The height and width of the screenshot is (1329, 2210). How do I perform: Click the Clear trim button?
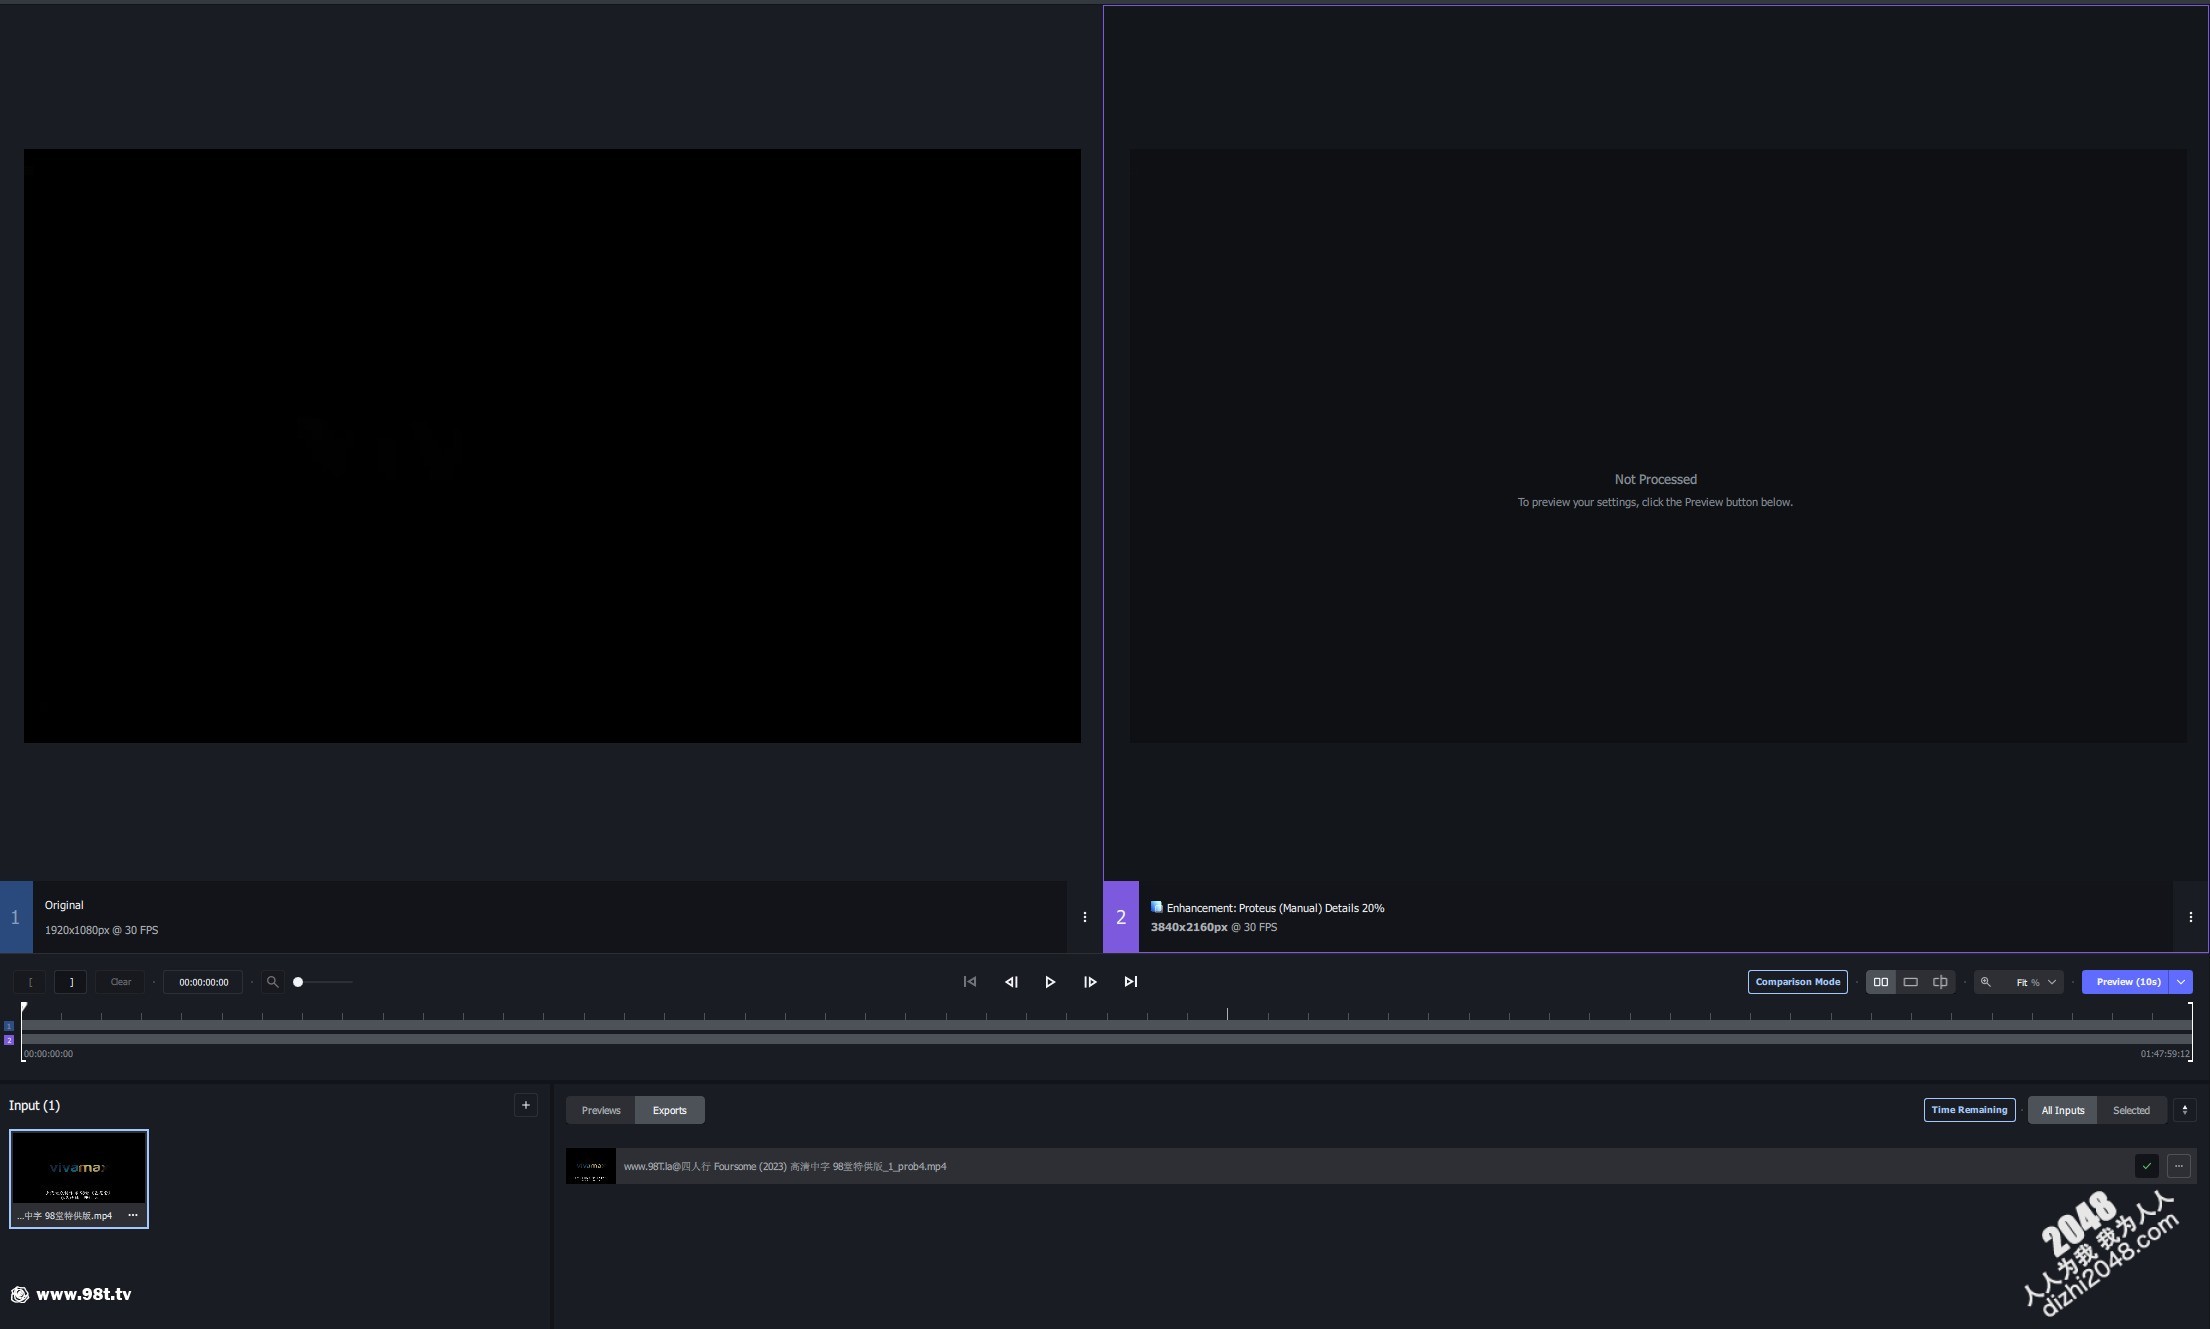(121, 982)
